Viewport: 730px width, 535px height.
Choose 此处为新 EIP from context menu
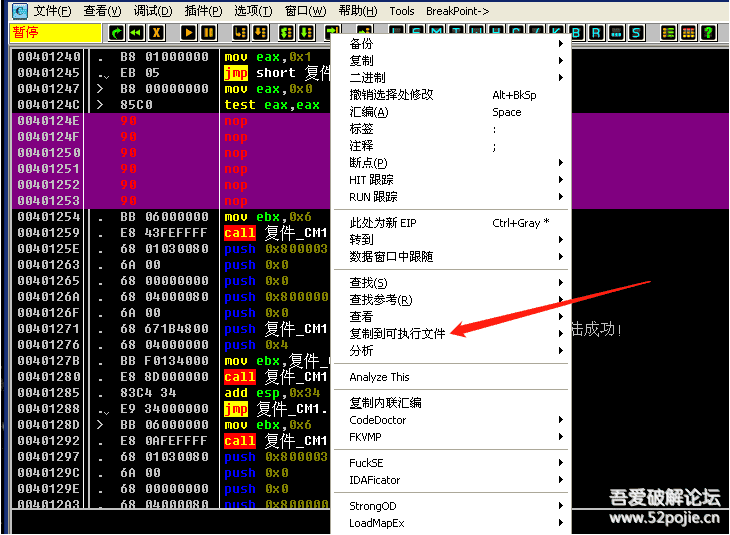382,223
